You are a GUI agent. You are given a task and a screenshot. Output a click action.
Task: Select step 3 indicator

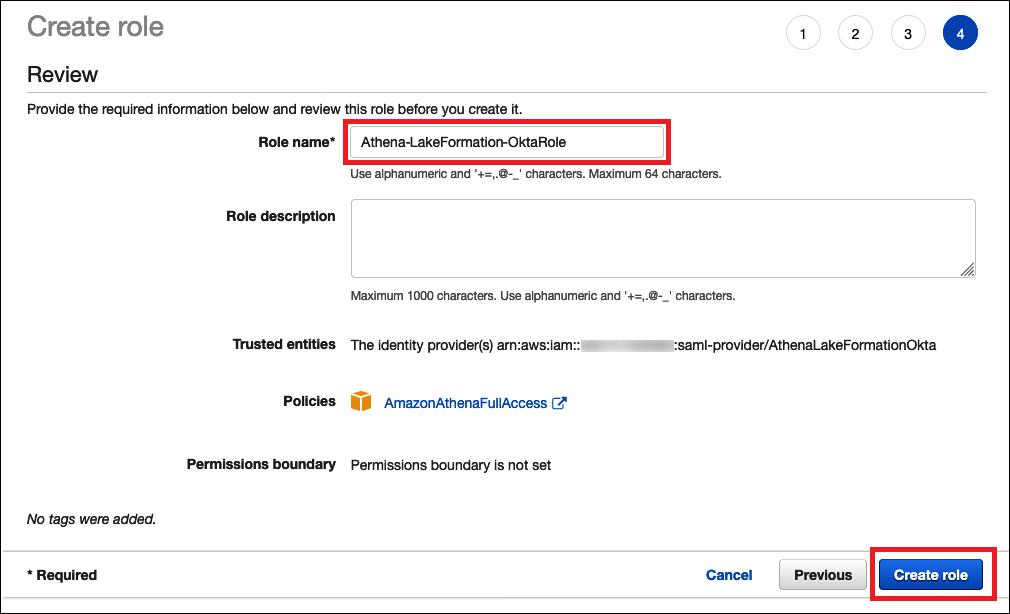click(x=907, y=33)
